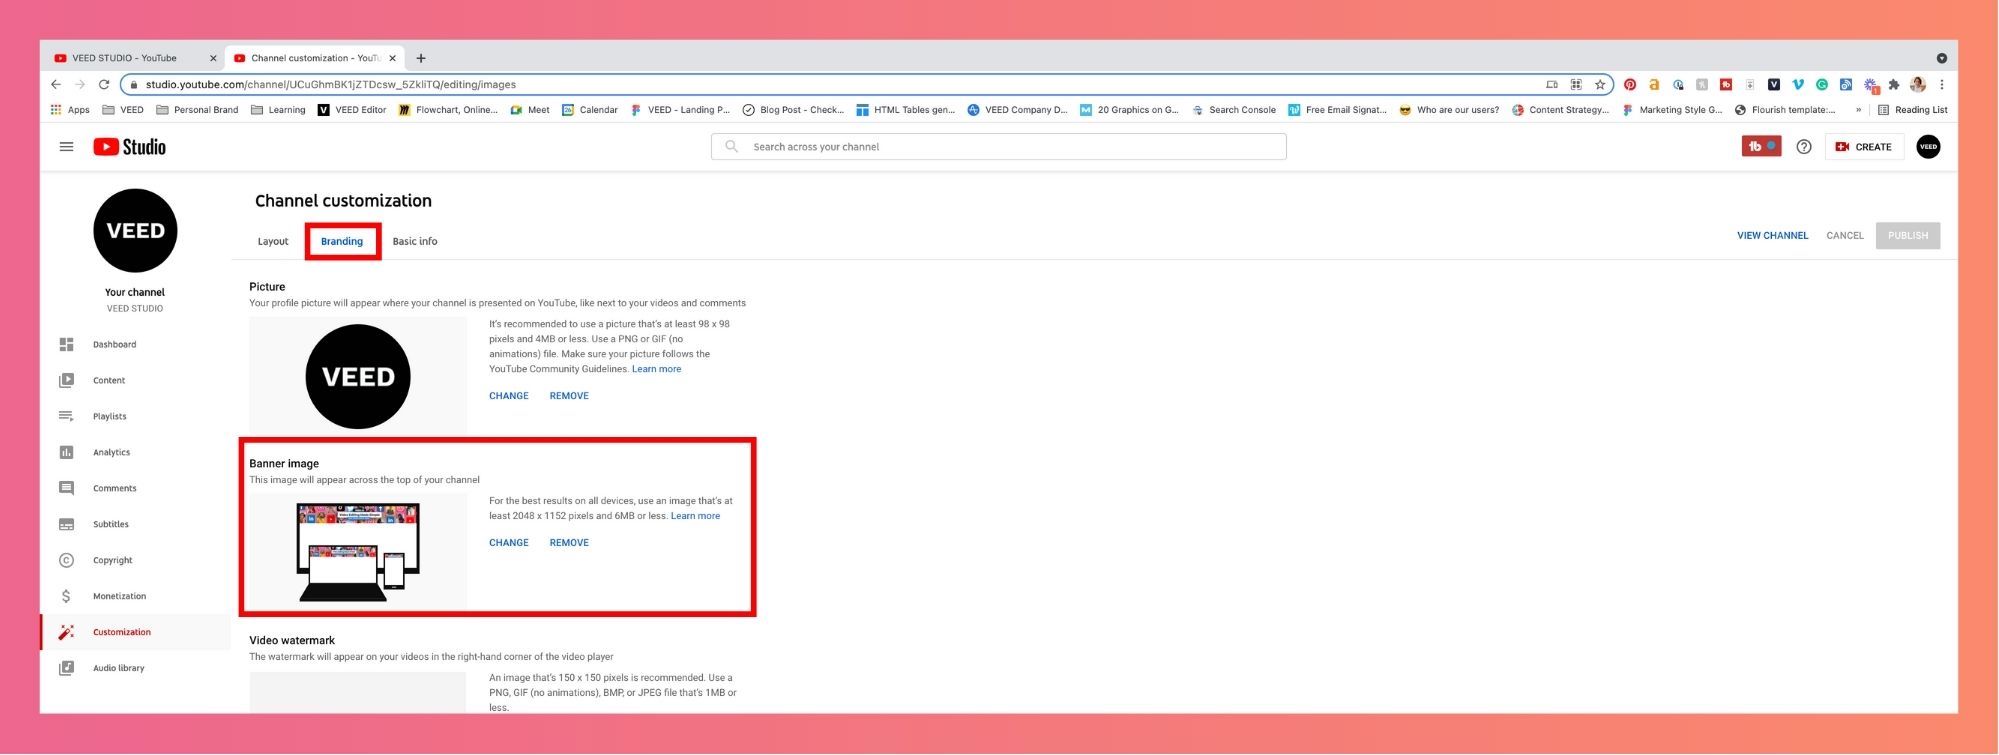Click VIEW CHANNEL link
1999x755 pixels.
tap(1772, 236)
